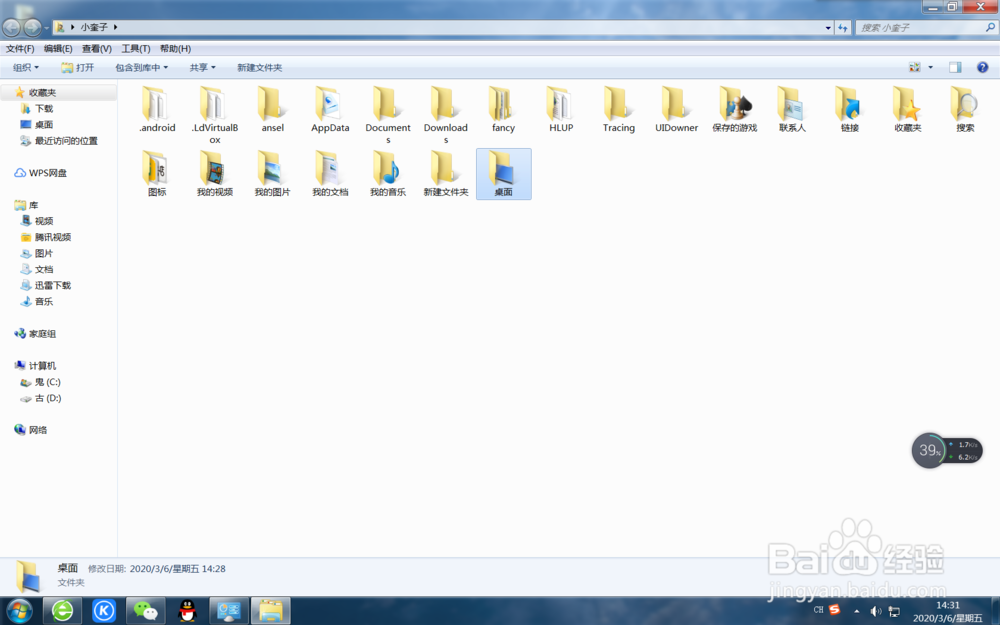Image resolution: width=1000 pixels, height=625 pixels.
Task: Open the Downloads folder
Action: [x=446, y=115]
